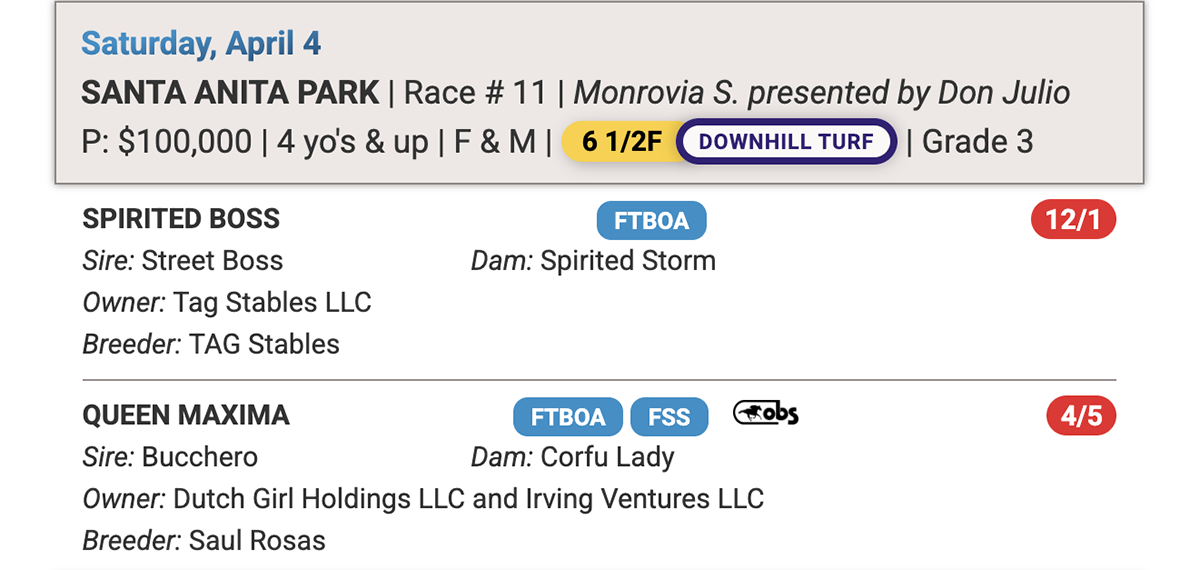Screen dimensions: 1200x570
Task: Click sire name Street Boss
Action: (x=212, y=261)
